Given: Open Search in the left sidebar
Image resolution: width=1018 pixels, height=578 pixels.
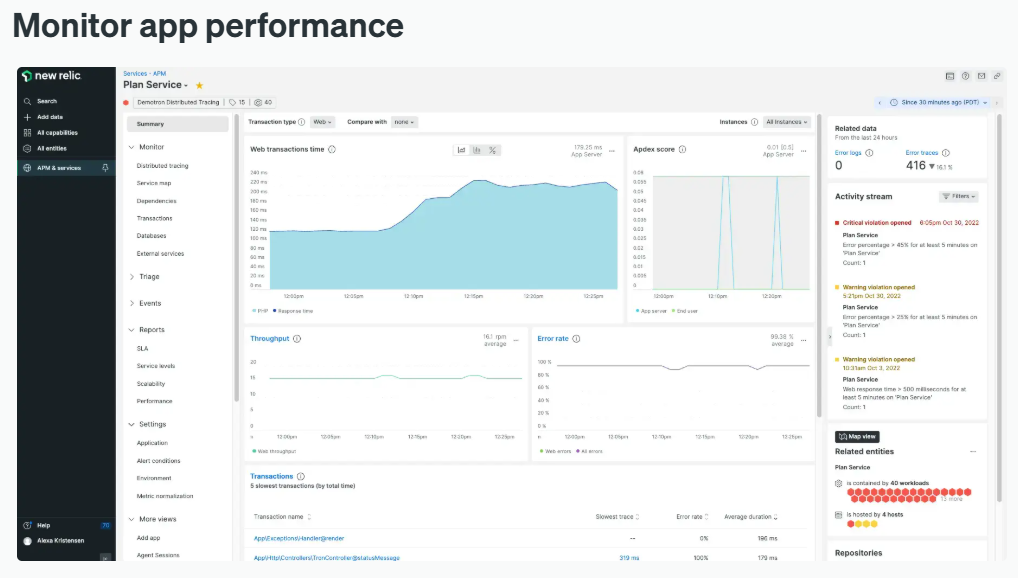Looking at the screenshot, I should coord(47,101).
